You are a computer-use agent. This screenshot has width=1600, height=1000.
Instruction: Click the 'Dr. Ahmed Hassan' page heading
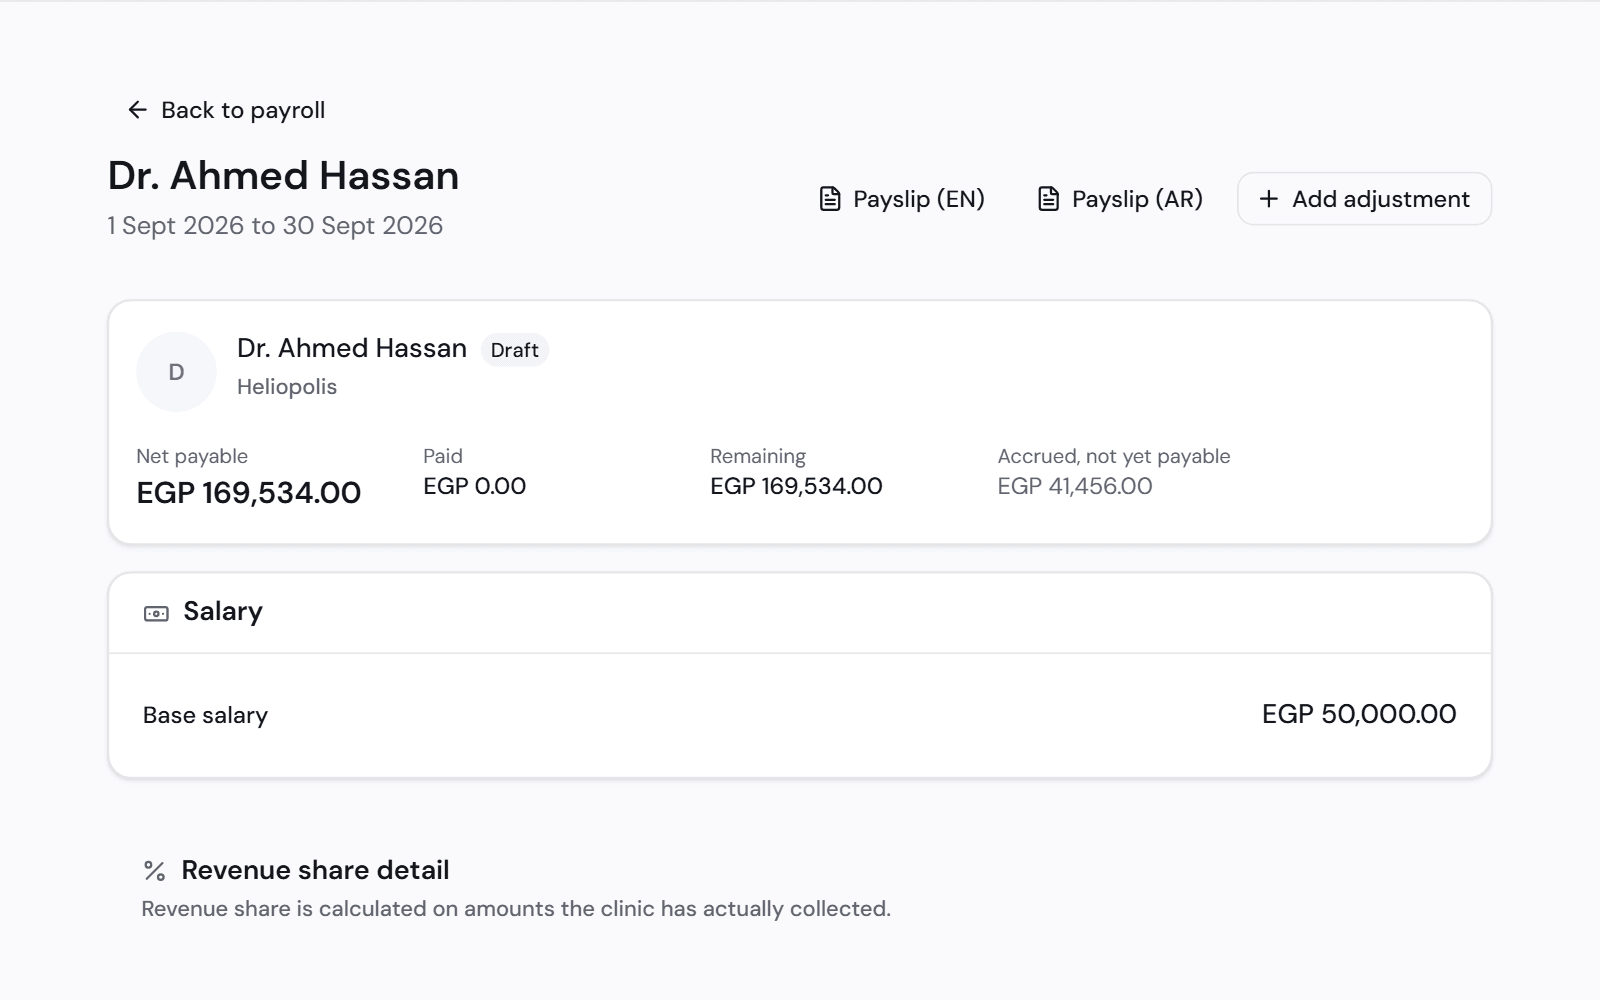click(284, 176)
